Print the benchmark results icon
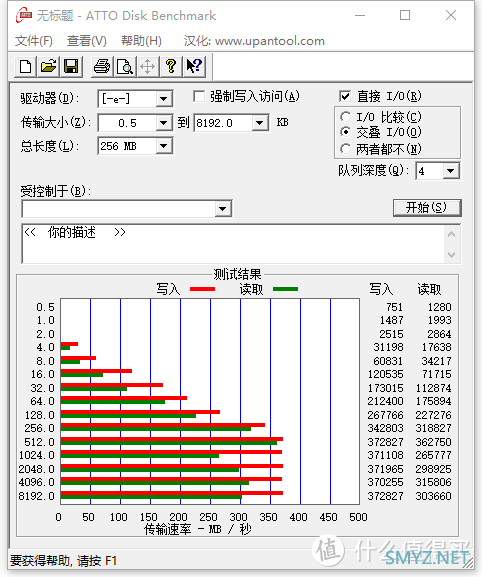The height and width of the screenshot is (577, 482). click(102, 67)
